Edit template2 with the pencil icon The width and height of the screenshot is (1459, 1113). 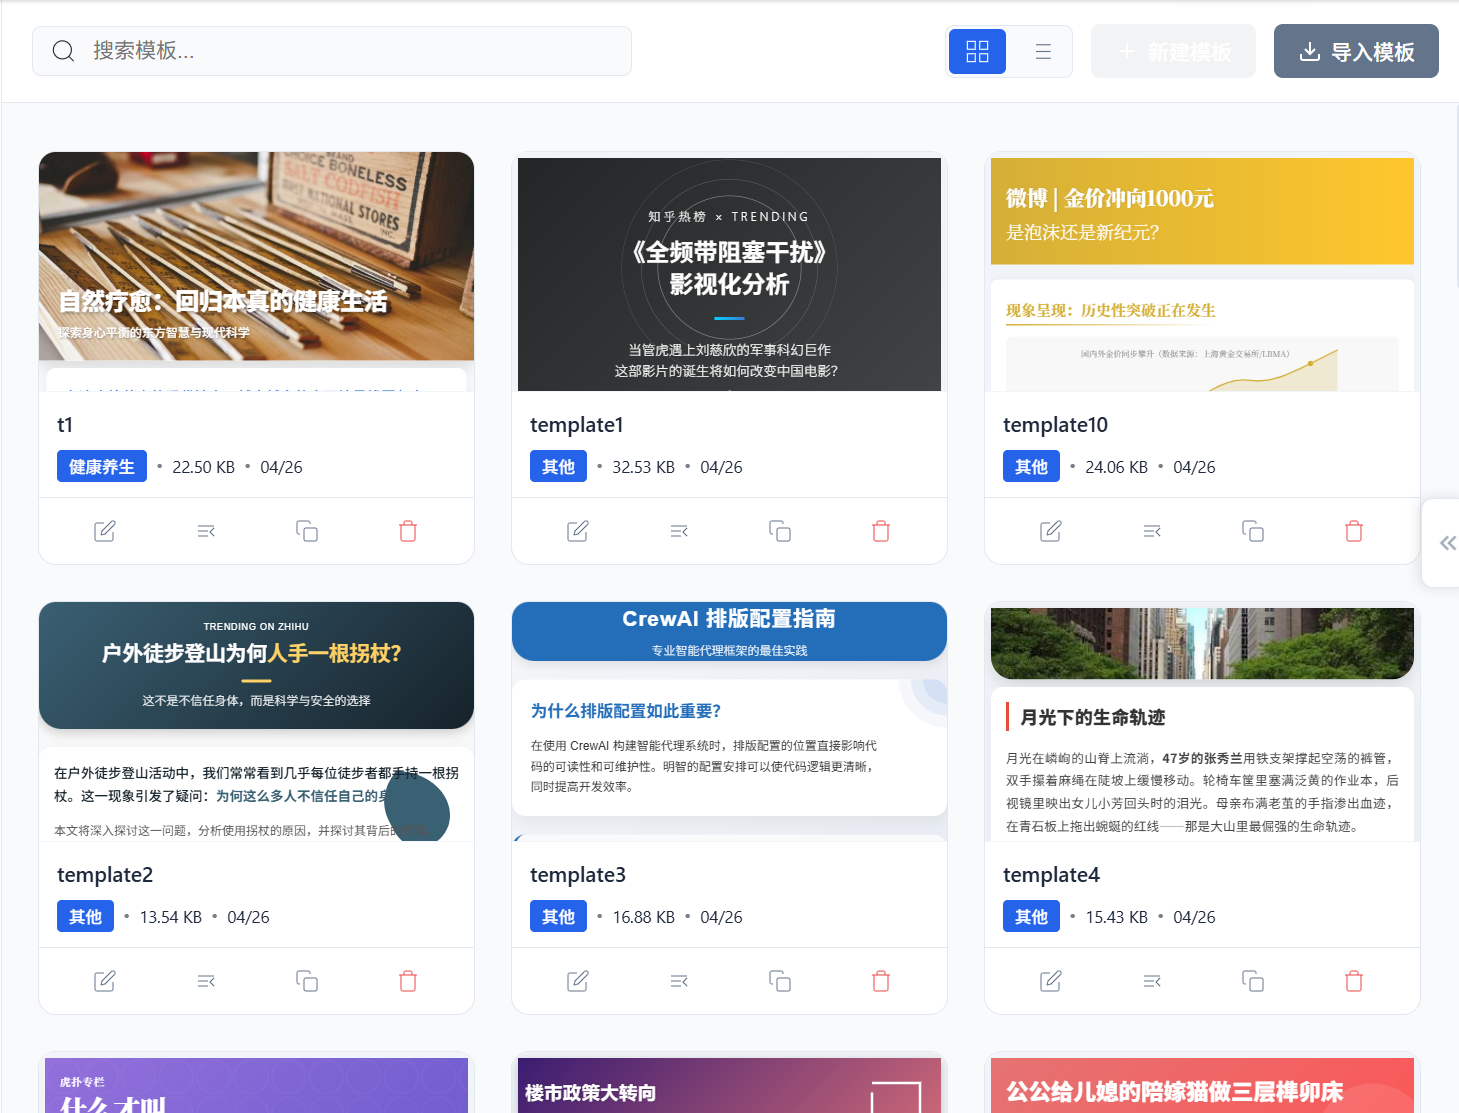click(x=105, y=981)
